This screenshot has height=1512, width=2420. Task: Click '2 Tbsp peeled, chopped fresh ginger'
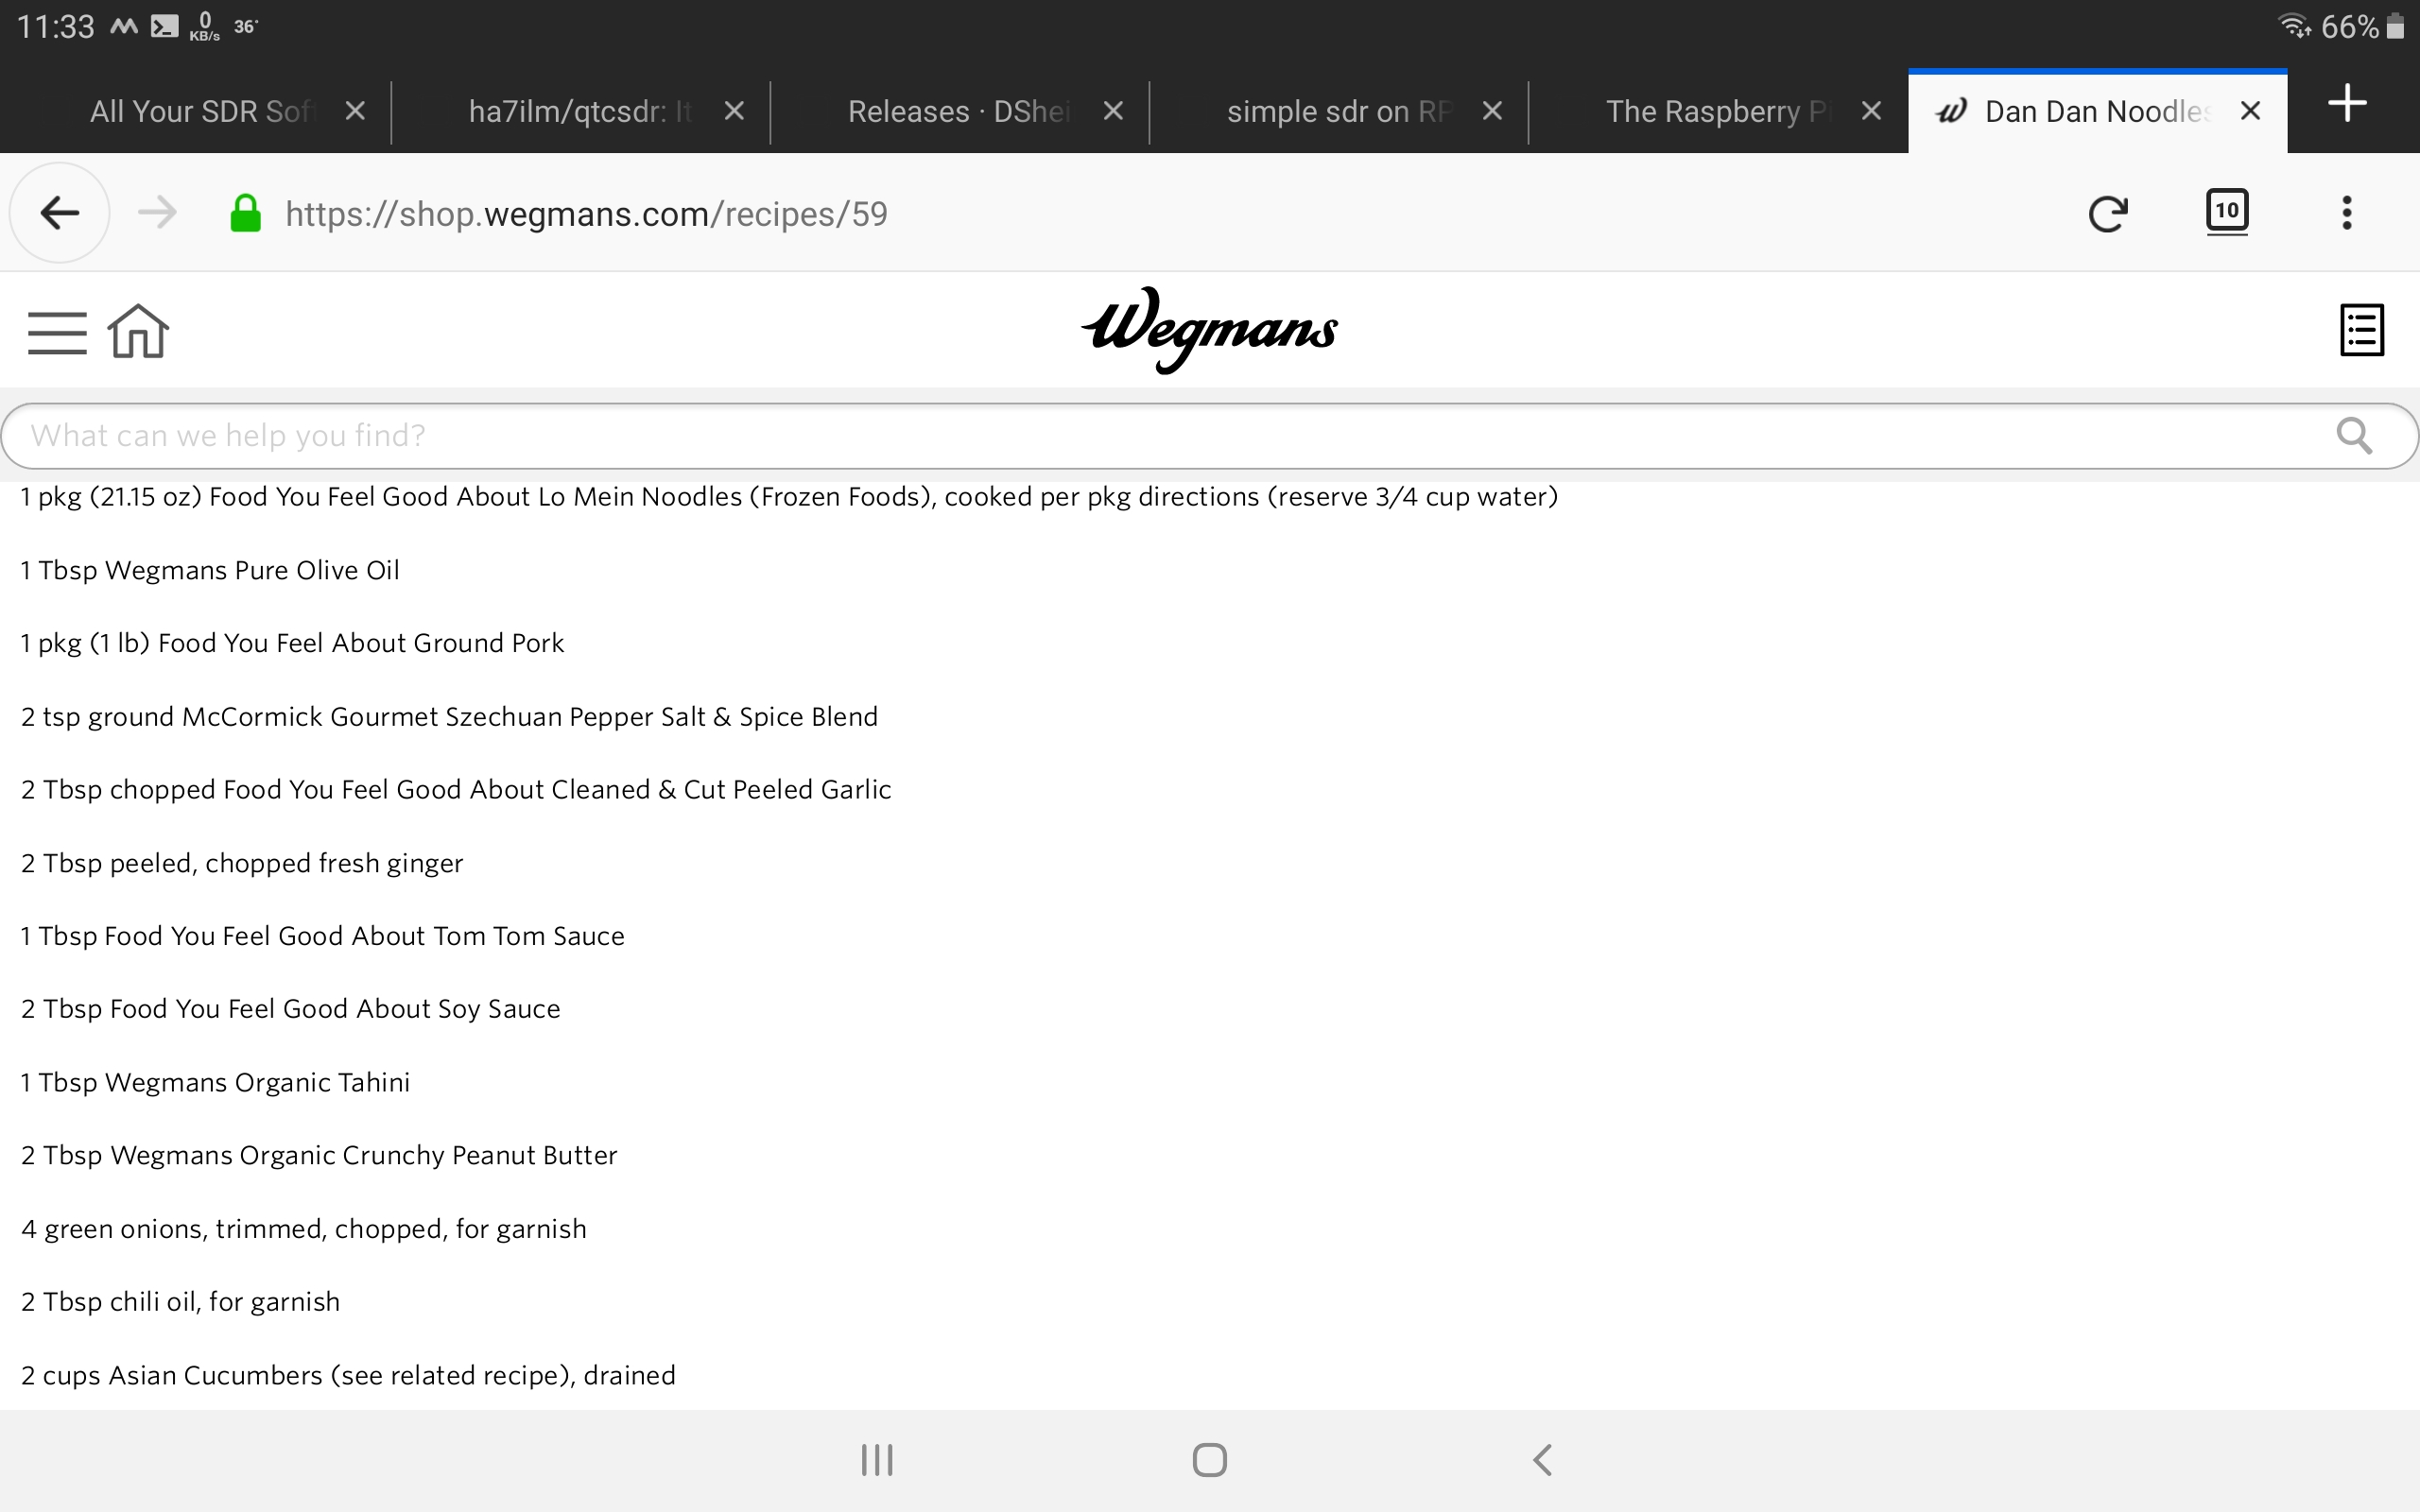click(x=242, y=863)
